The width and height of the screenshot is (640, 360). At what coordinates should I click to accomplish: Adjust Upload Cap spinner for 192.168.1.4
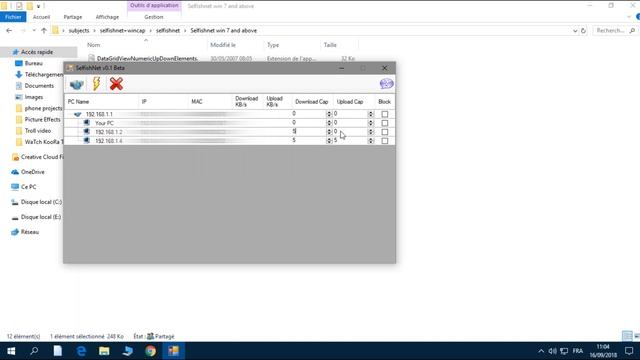[x=371, y=141]
